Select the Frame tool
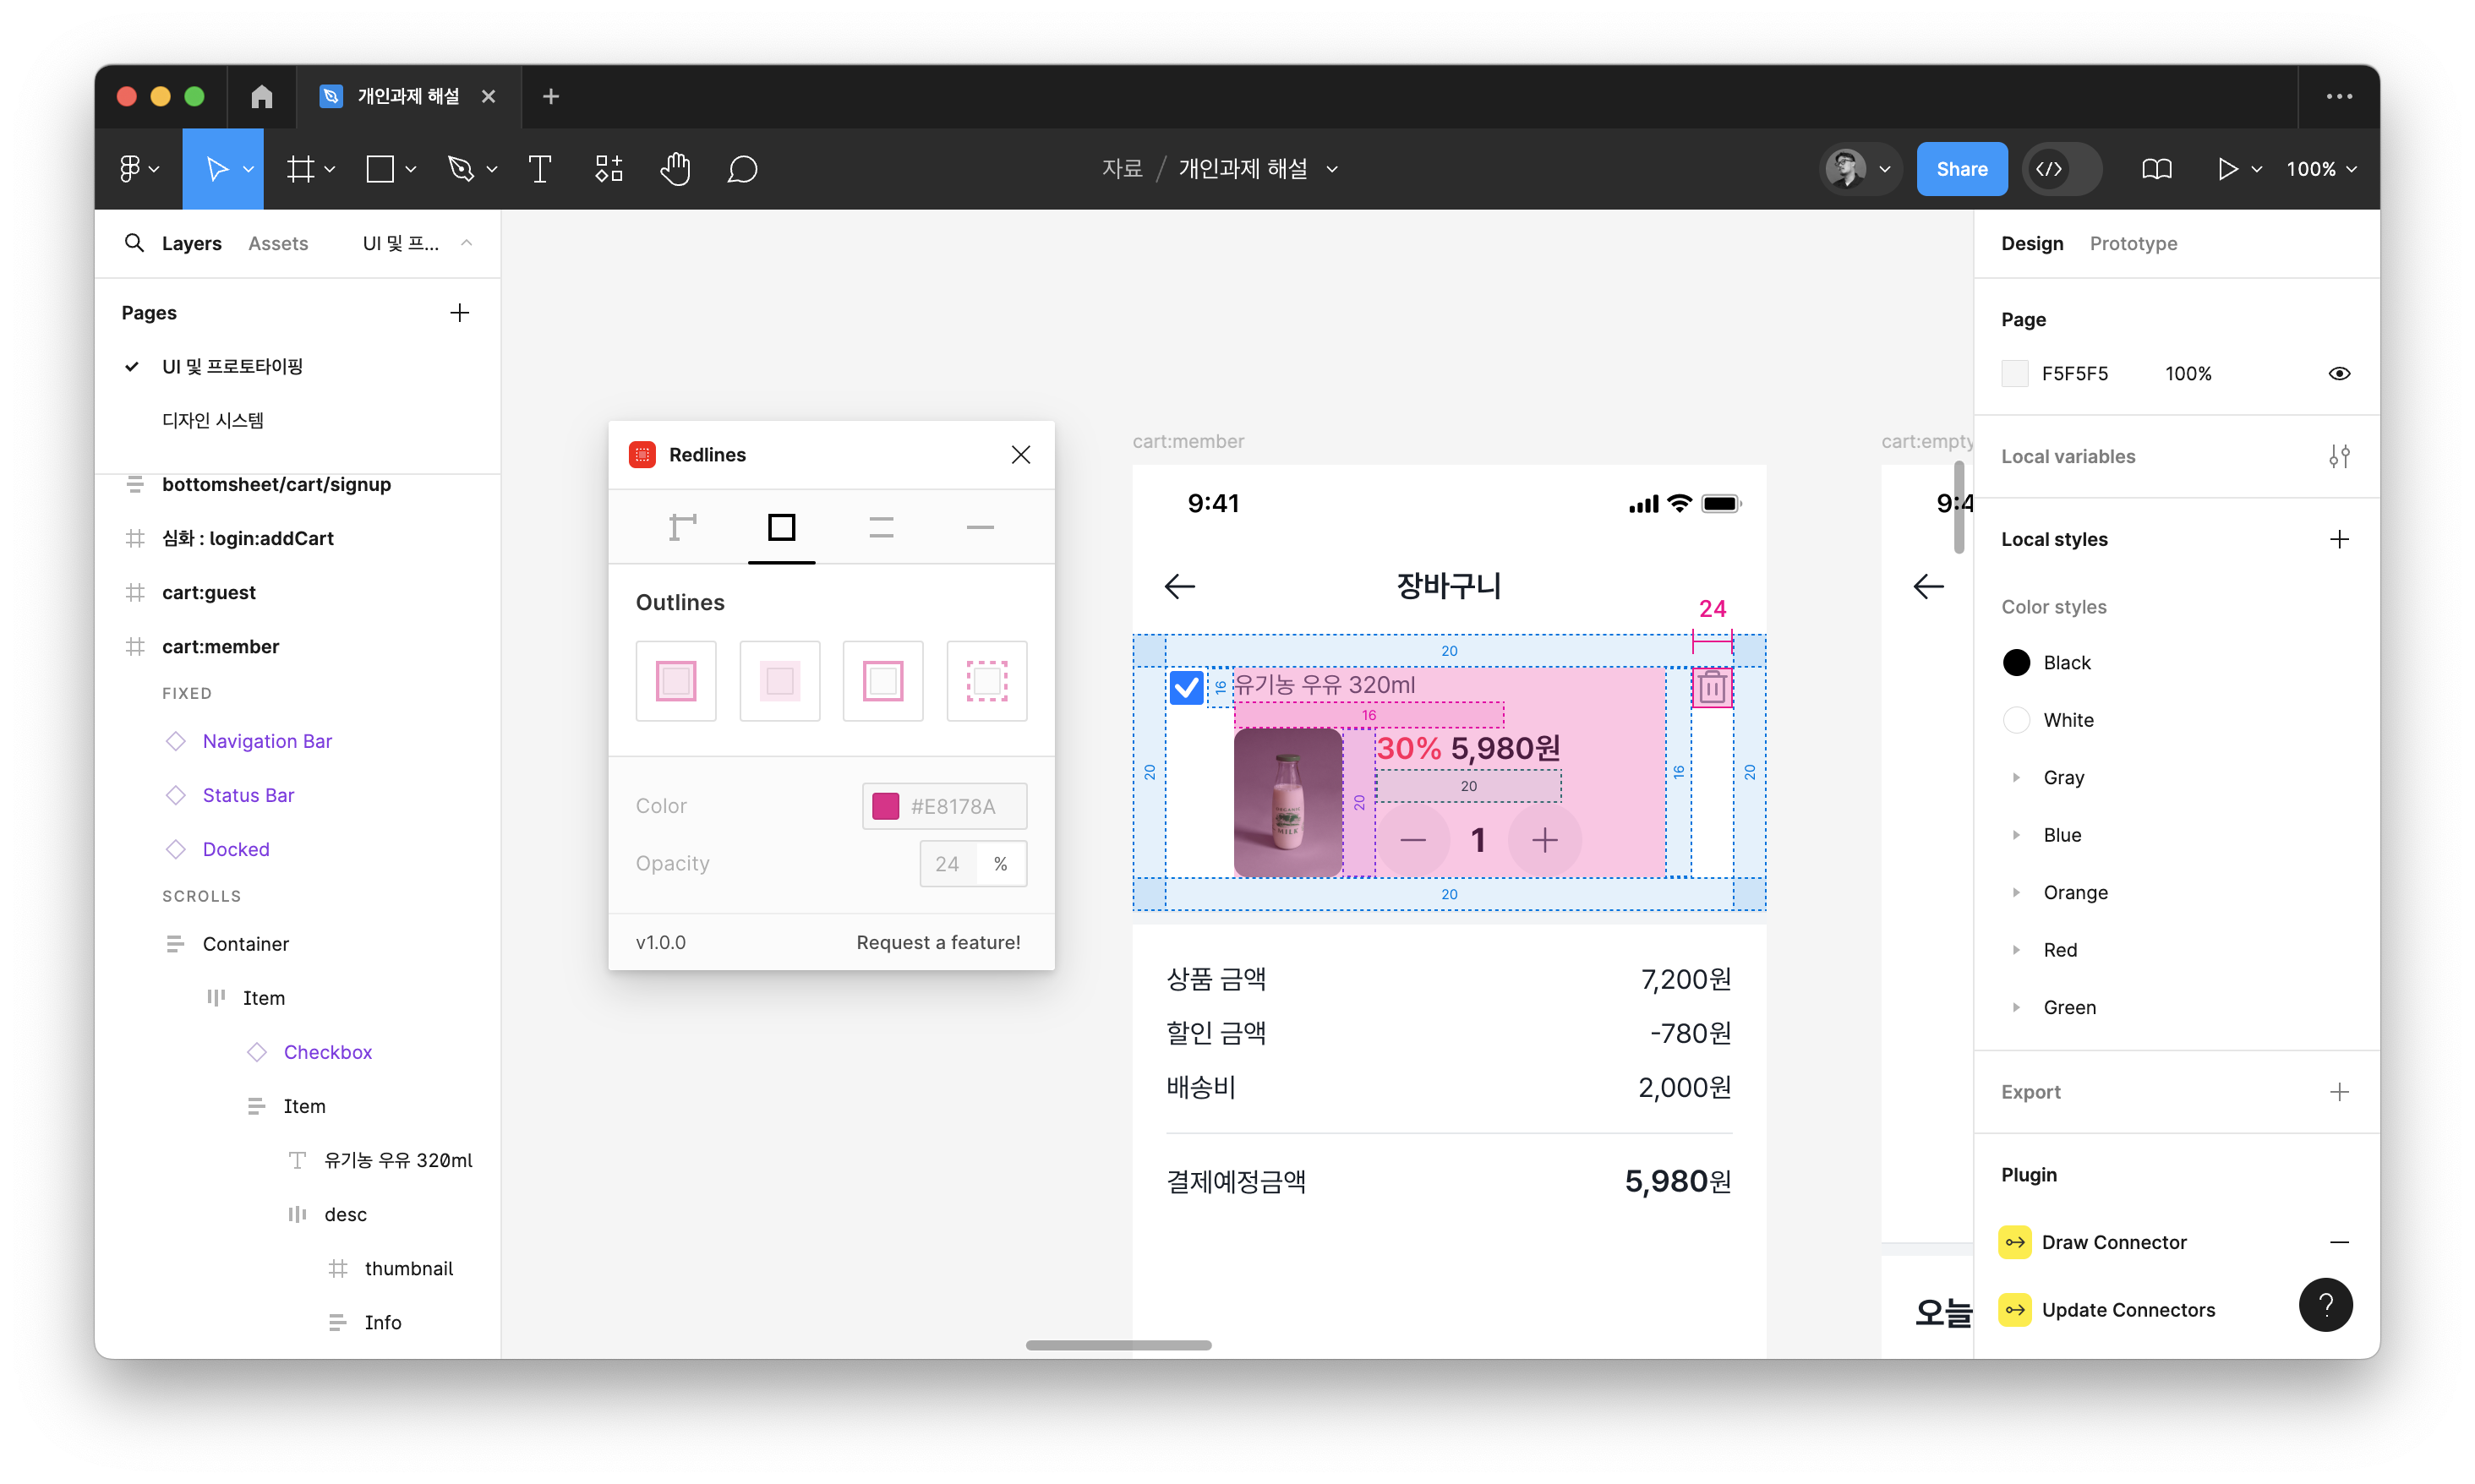 (300, 169)
